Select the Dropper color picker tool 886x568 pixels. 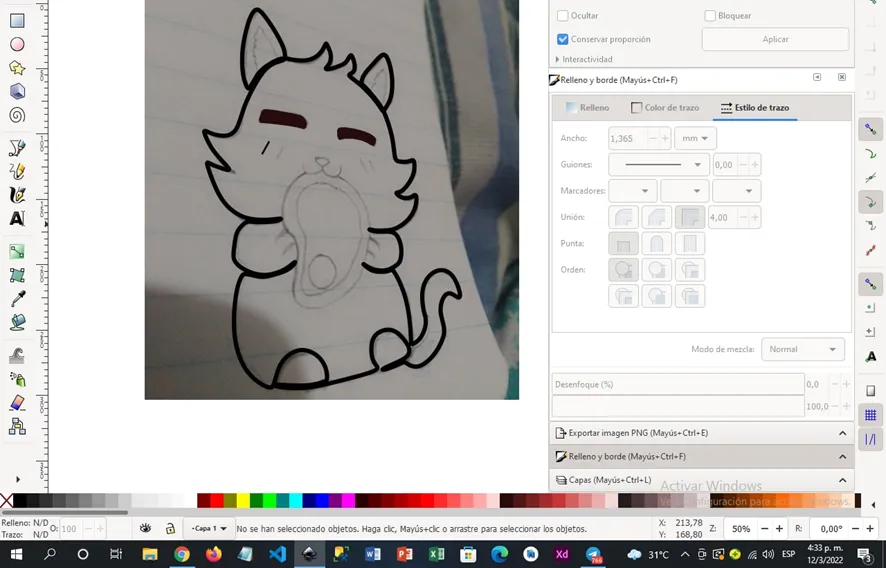(x=17, y=298)
